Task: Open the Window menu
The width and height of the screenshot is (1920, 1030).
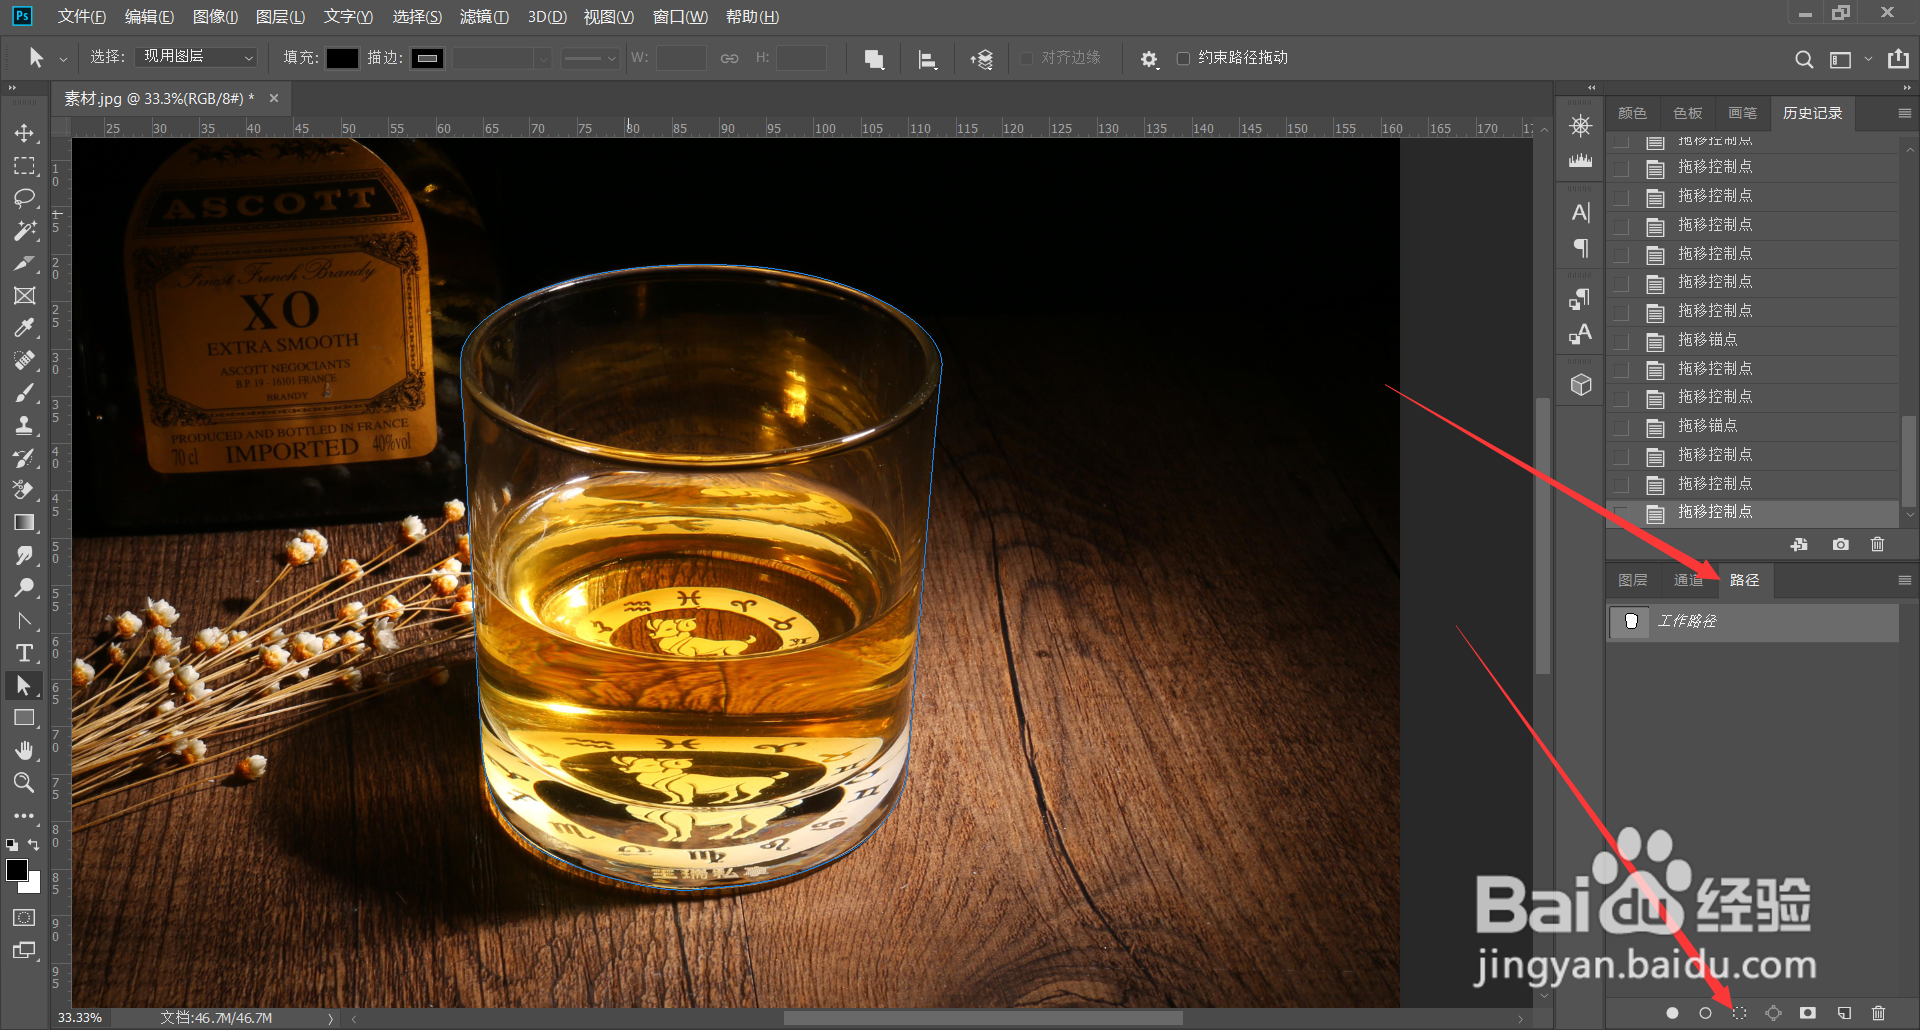Action: tap(680, 17)
